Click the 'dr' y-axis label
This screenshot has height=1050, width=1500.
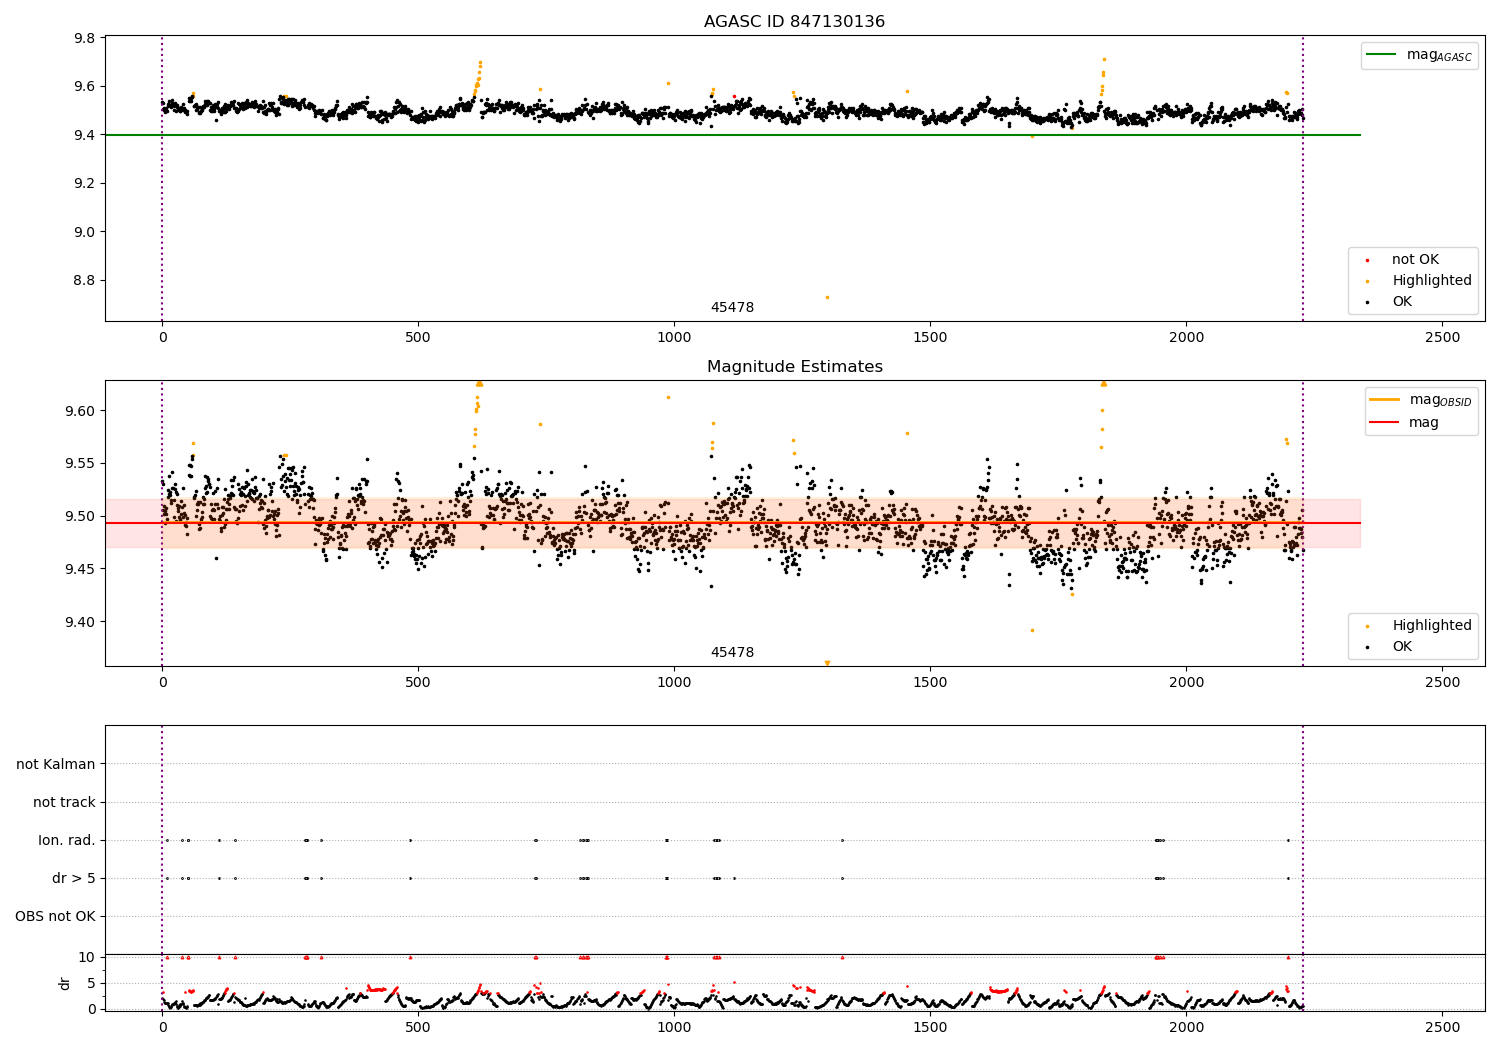coord(65,983)
